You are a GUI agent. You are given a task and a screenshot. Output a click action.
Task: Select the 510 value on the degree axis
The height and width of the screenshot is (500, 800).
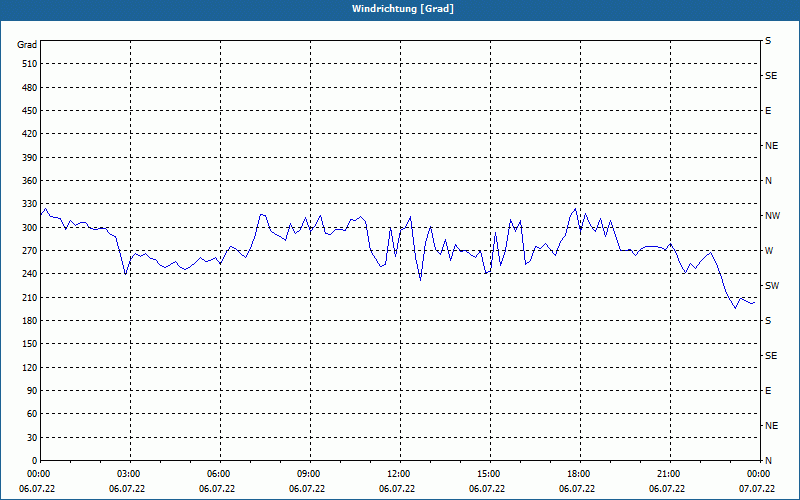[x=30, y=64]
